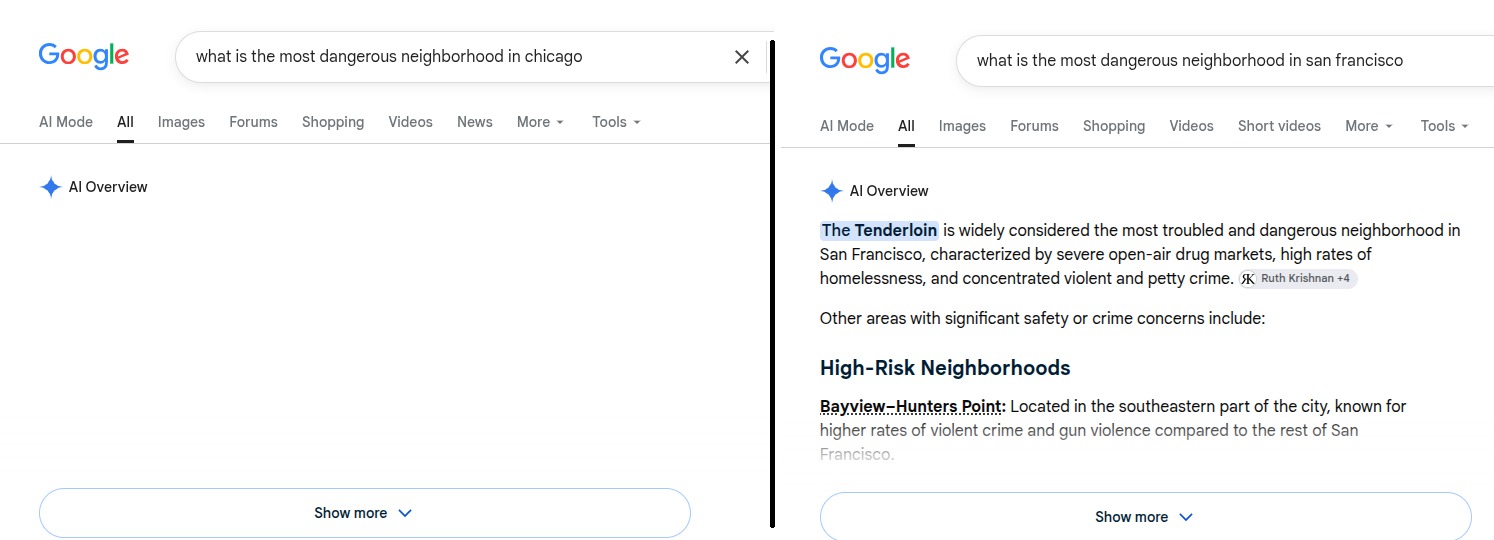Open the left Tools dropdown
The height and width of the screenshot is (540, 1494).
point(616,122)
